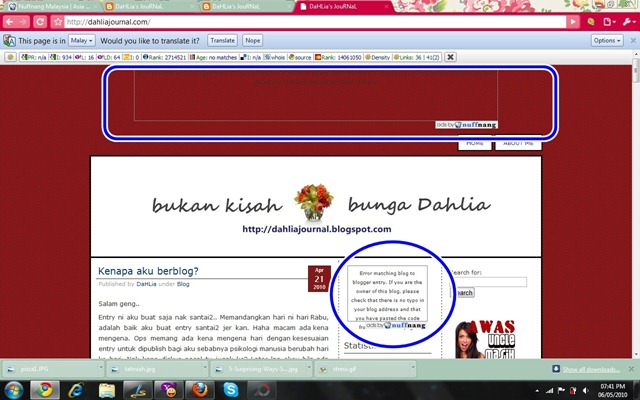Click the I: 934 indexed pages item
Viewport: 640px width, 400px height.
pos(60,57)
